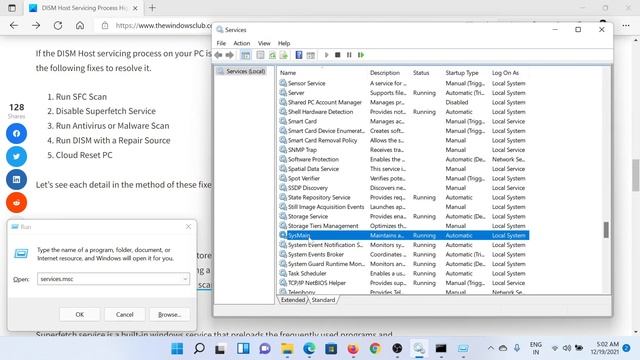640x360 pixels.
Task: Click the Services list vertical scrollbar thumb
Action: [606, 230]
